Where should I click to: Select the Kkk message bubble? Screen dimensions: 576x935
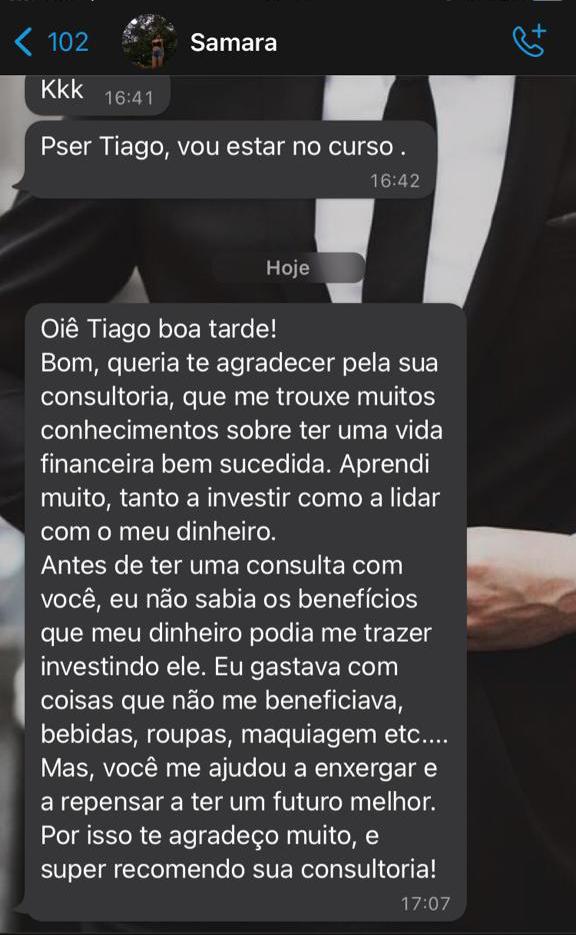97,94
